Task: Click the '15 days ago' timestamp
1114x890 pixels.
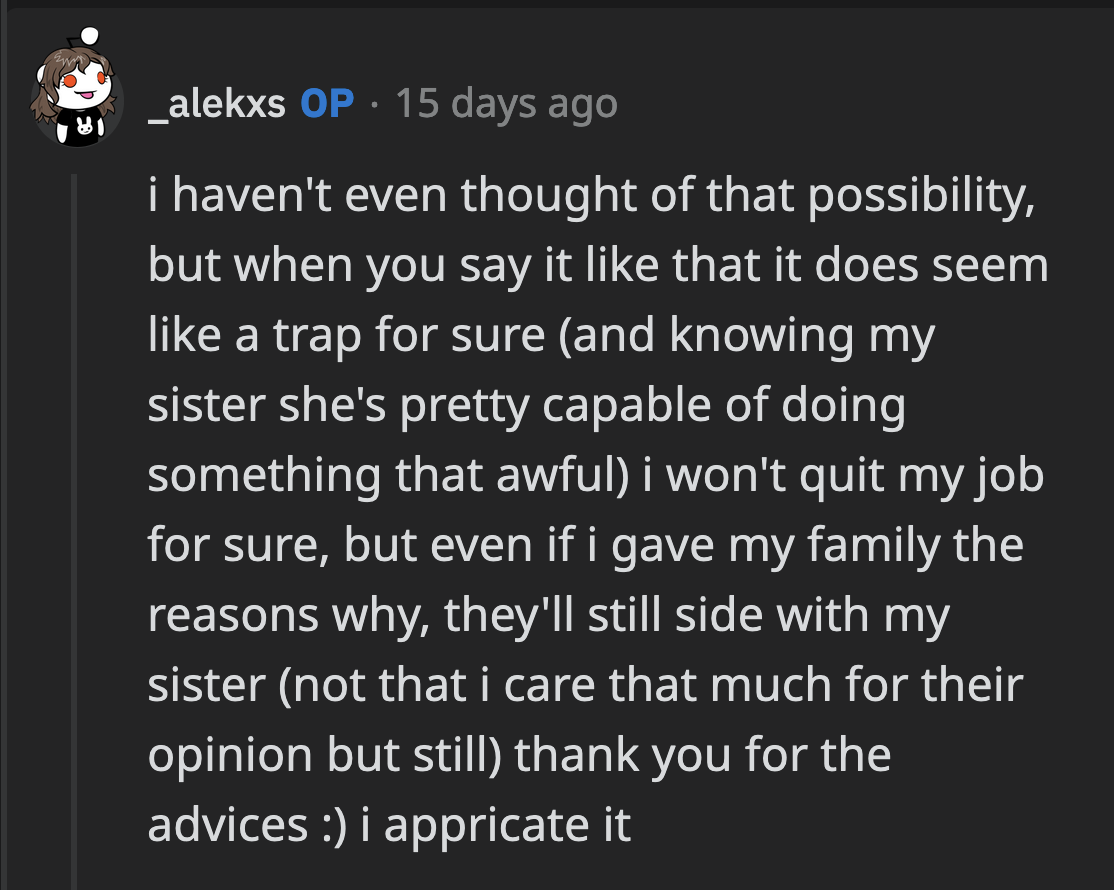Action: point(506,101)
